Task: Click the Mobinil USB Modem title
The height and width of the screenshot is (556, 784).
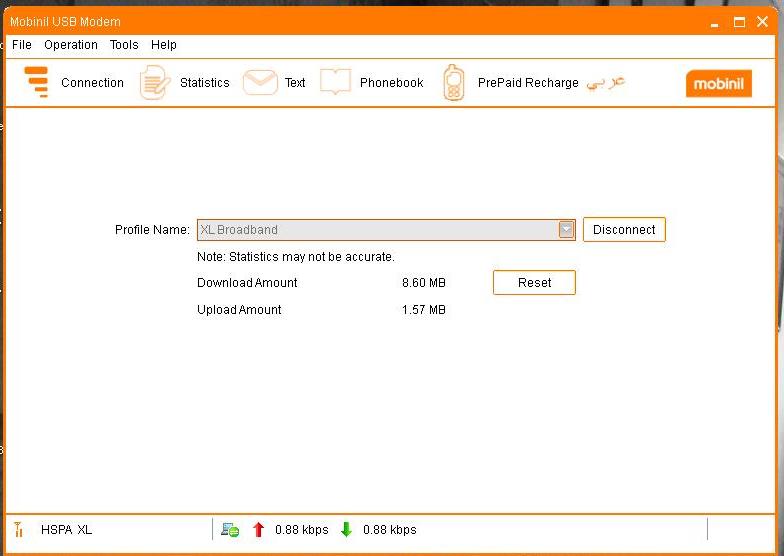Action: (65, 22)
